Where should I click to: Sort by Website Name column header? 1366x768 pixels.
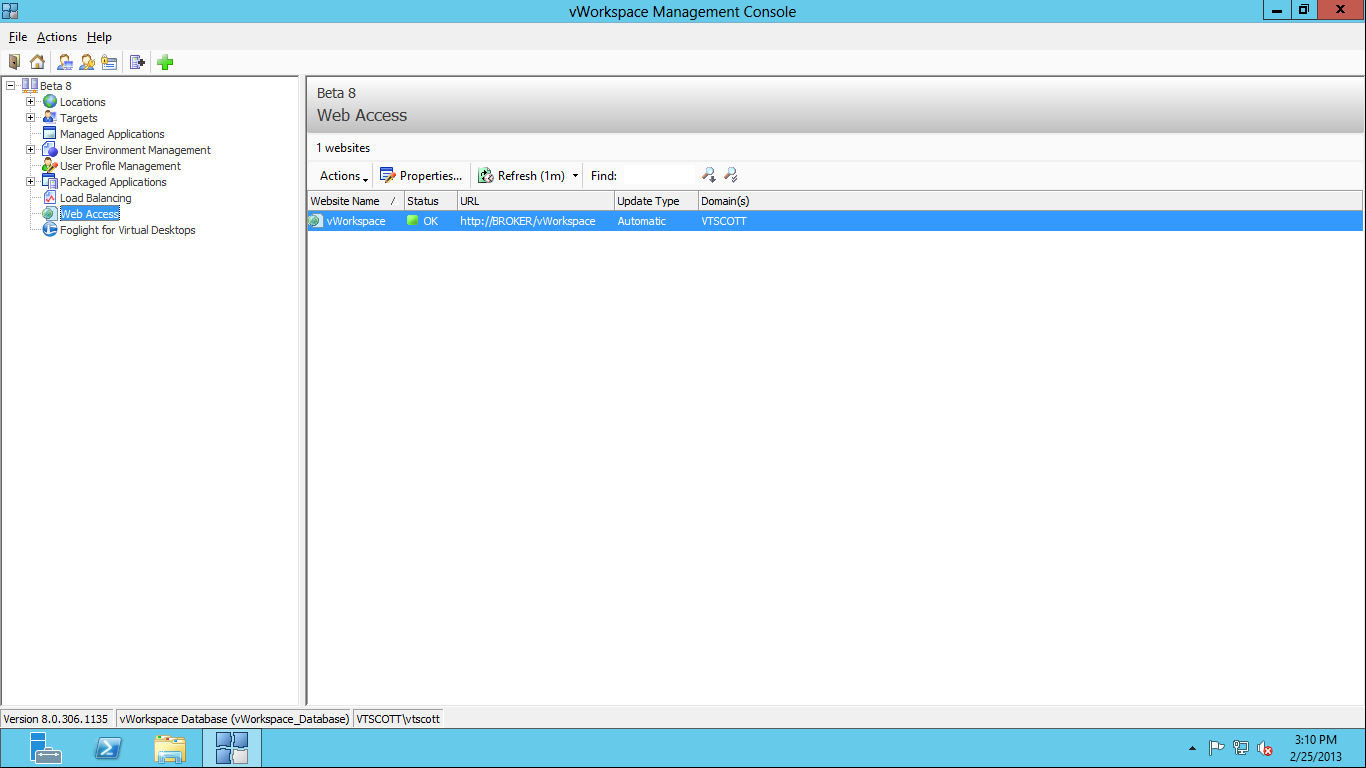coord(355,201)
